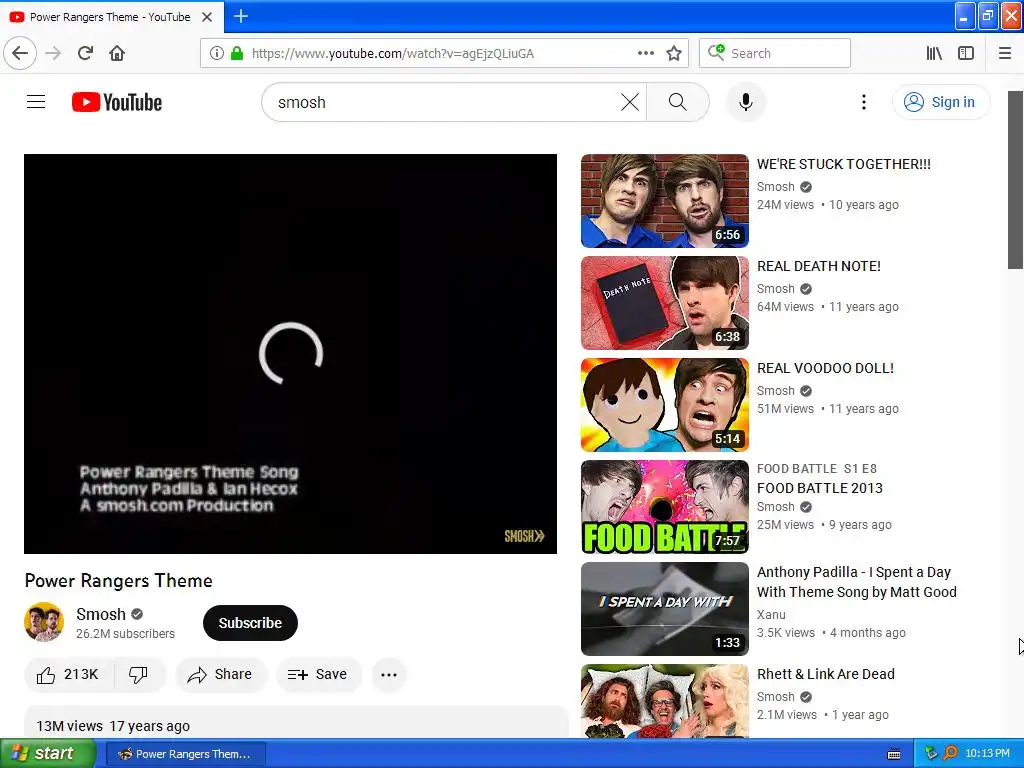Toggle the browser sidebar view

pos(966,53)
